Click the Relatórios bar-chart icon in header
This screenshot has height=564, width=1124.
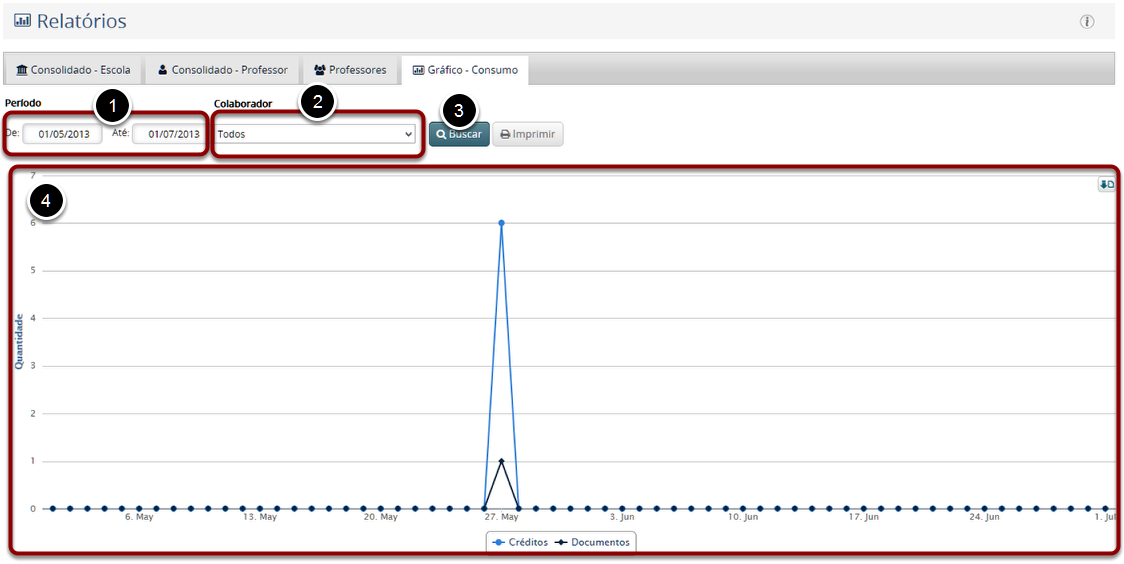22,21
